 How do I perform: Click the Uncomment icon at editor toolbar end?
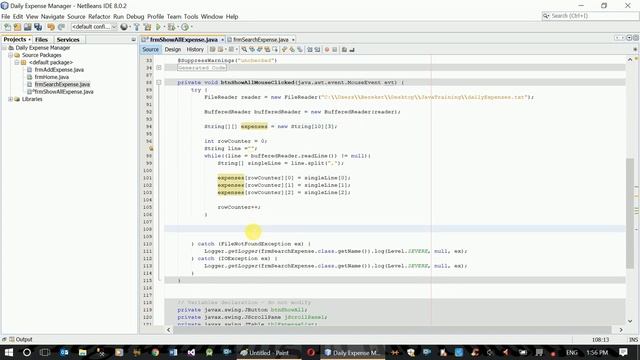[352, 49]
